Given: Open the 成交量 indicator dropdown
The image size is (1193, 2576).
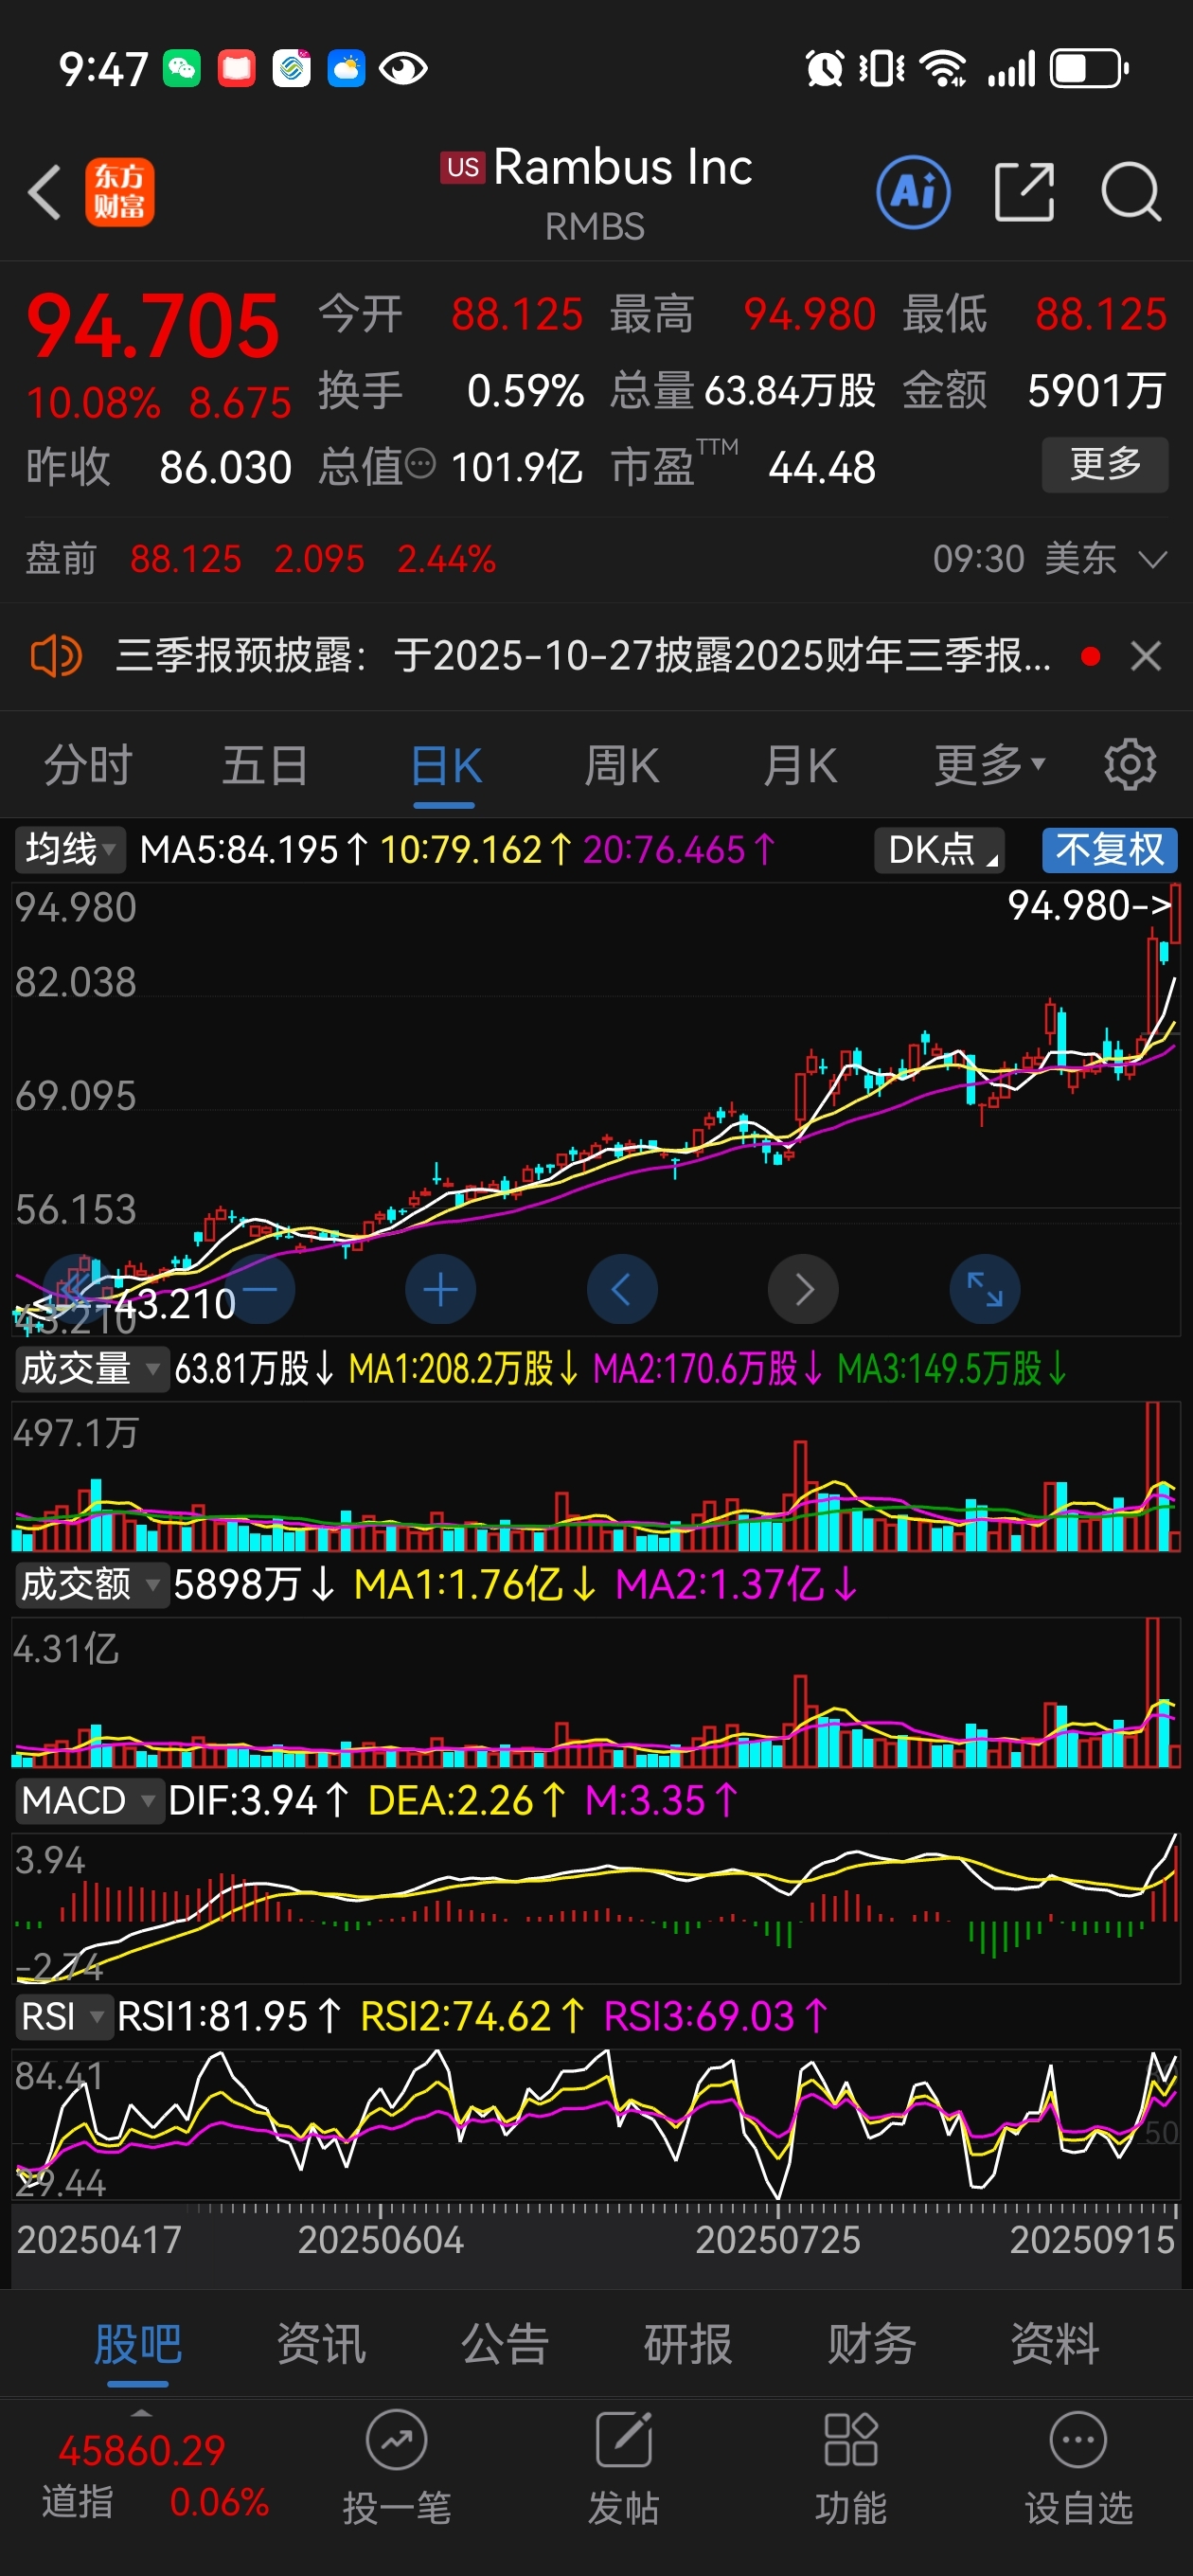Looking at the screenshot, I should (91, 1368).
